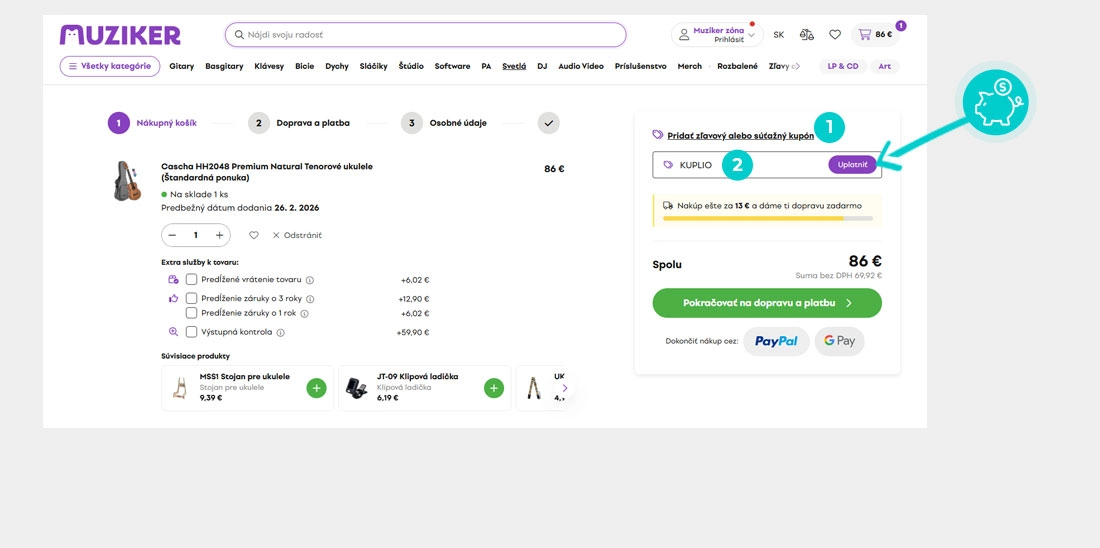Open the compare scales icon
This screenshot has width=1100, height=548.
pyautogui.click(x=807, y=34)
